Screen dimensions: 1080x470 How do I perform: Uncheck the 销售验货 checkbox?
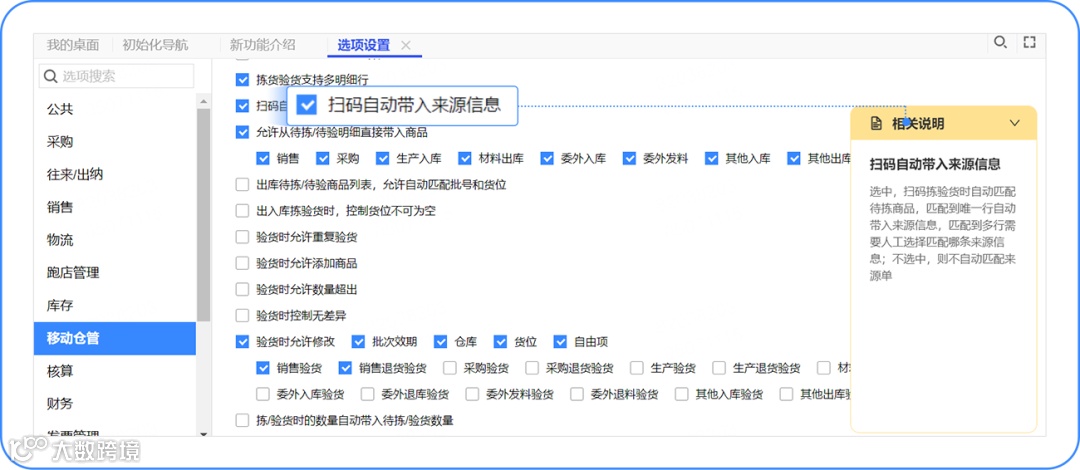click(x=262, y=368)
